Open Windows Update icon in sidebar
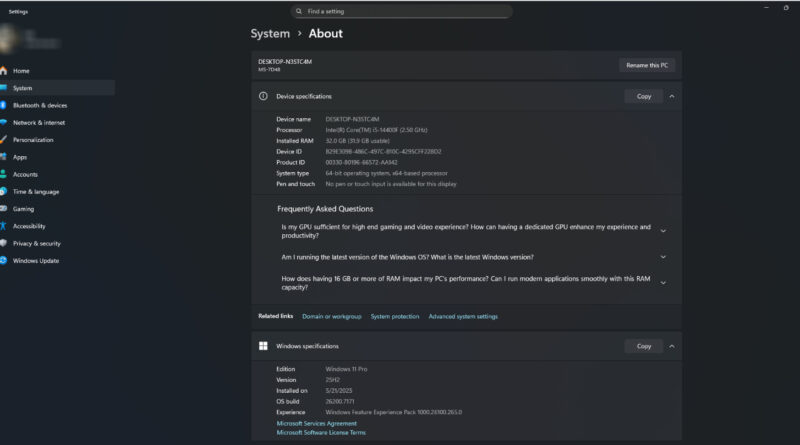The height and width of the screenshot is (445, 800). 4,260
